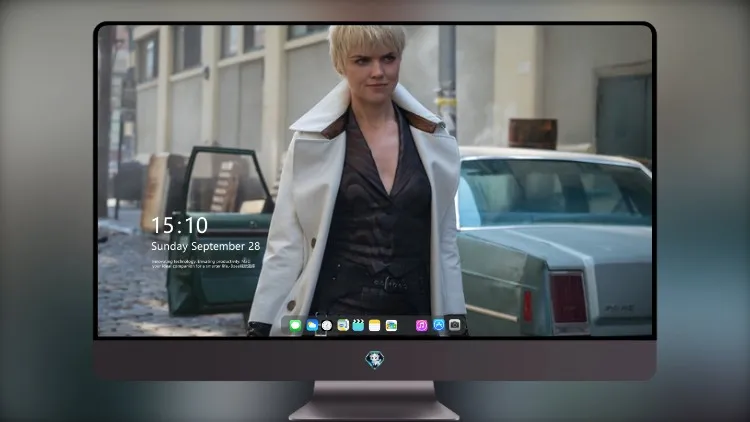Launch the Camera app in dock
Screen dimensions: 750x422
[x=455, y=325]
